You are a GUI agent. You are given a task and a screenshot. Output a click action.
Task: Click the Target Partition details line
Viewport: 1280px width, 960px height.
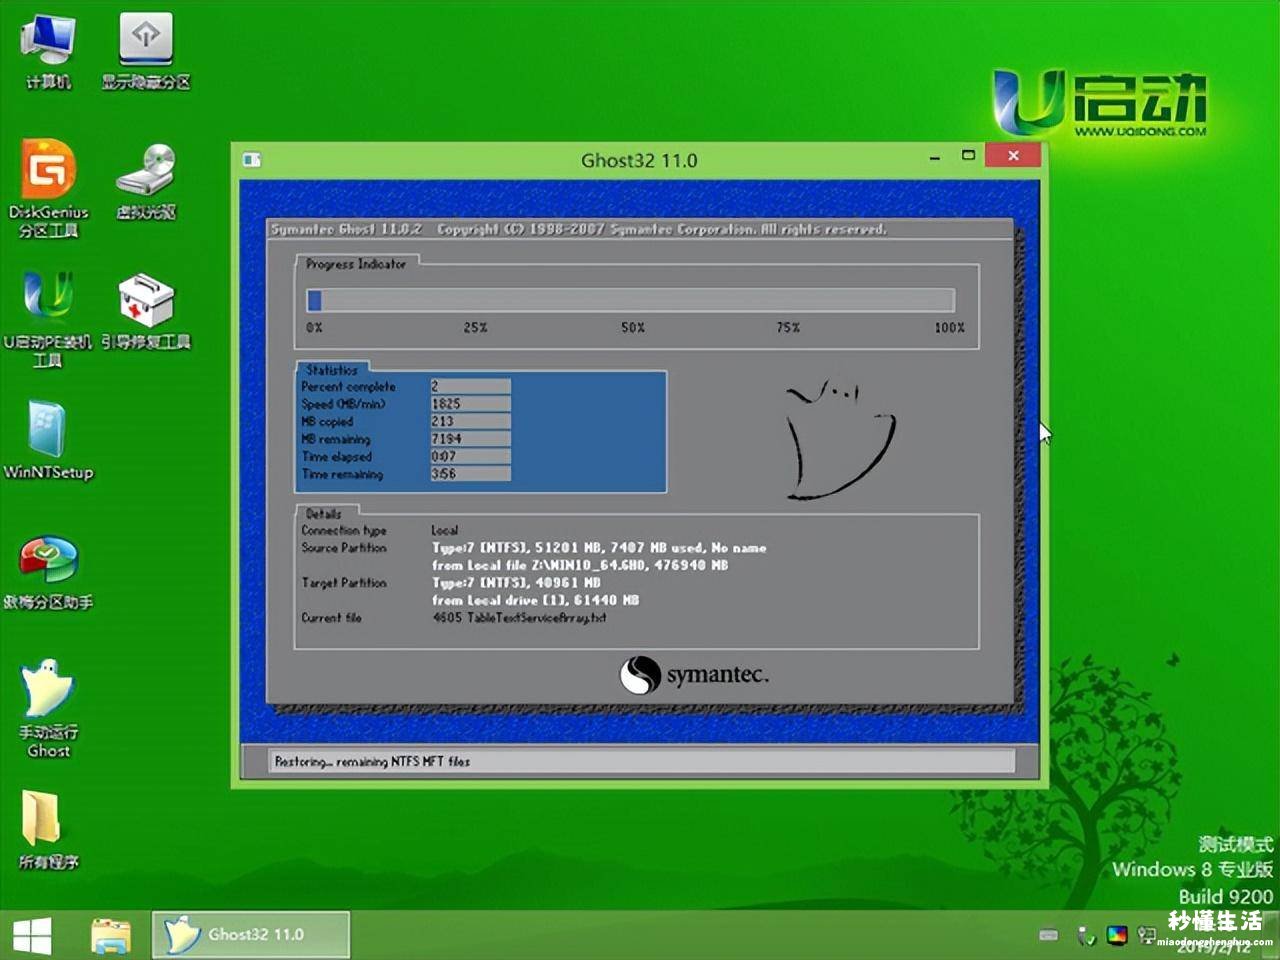click(516, 582)
